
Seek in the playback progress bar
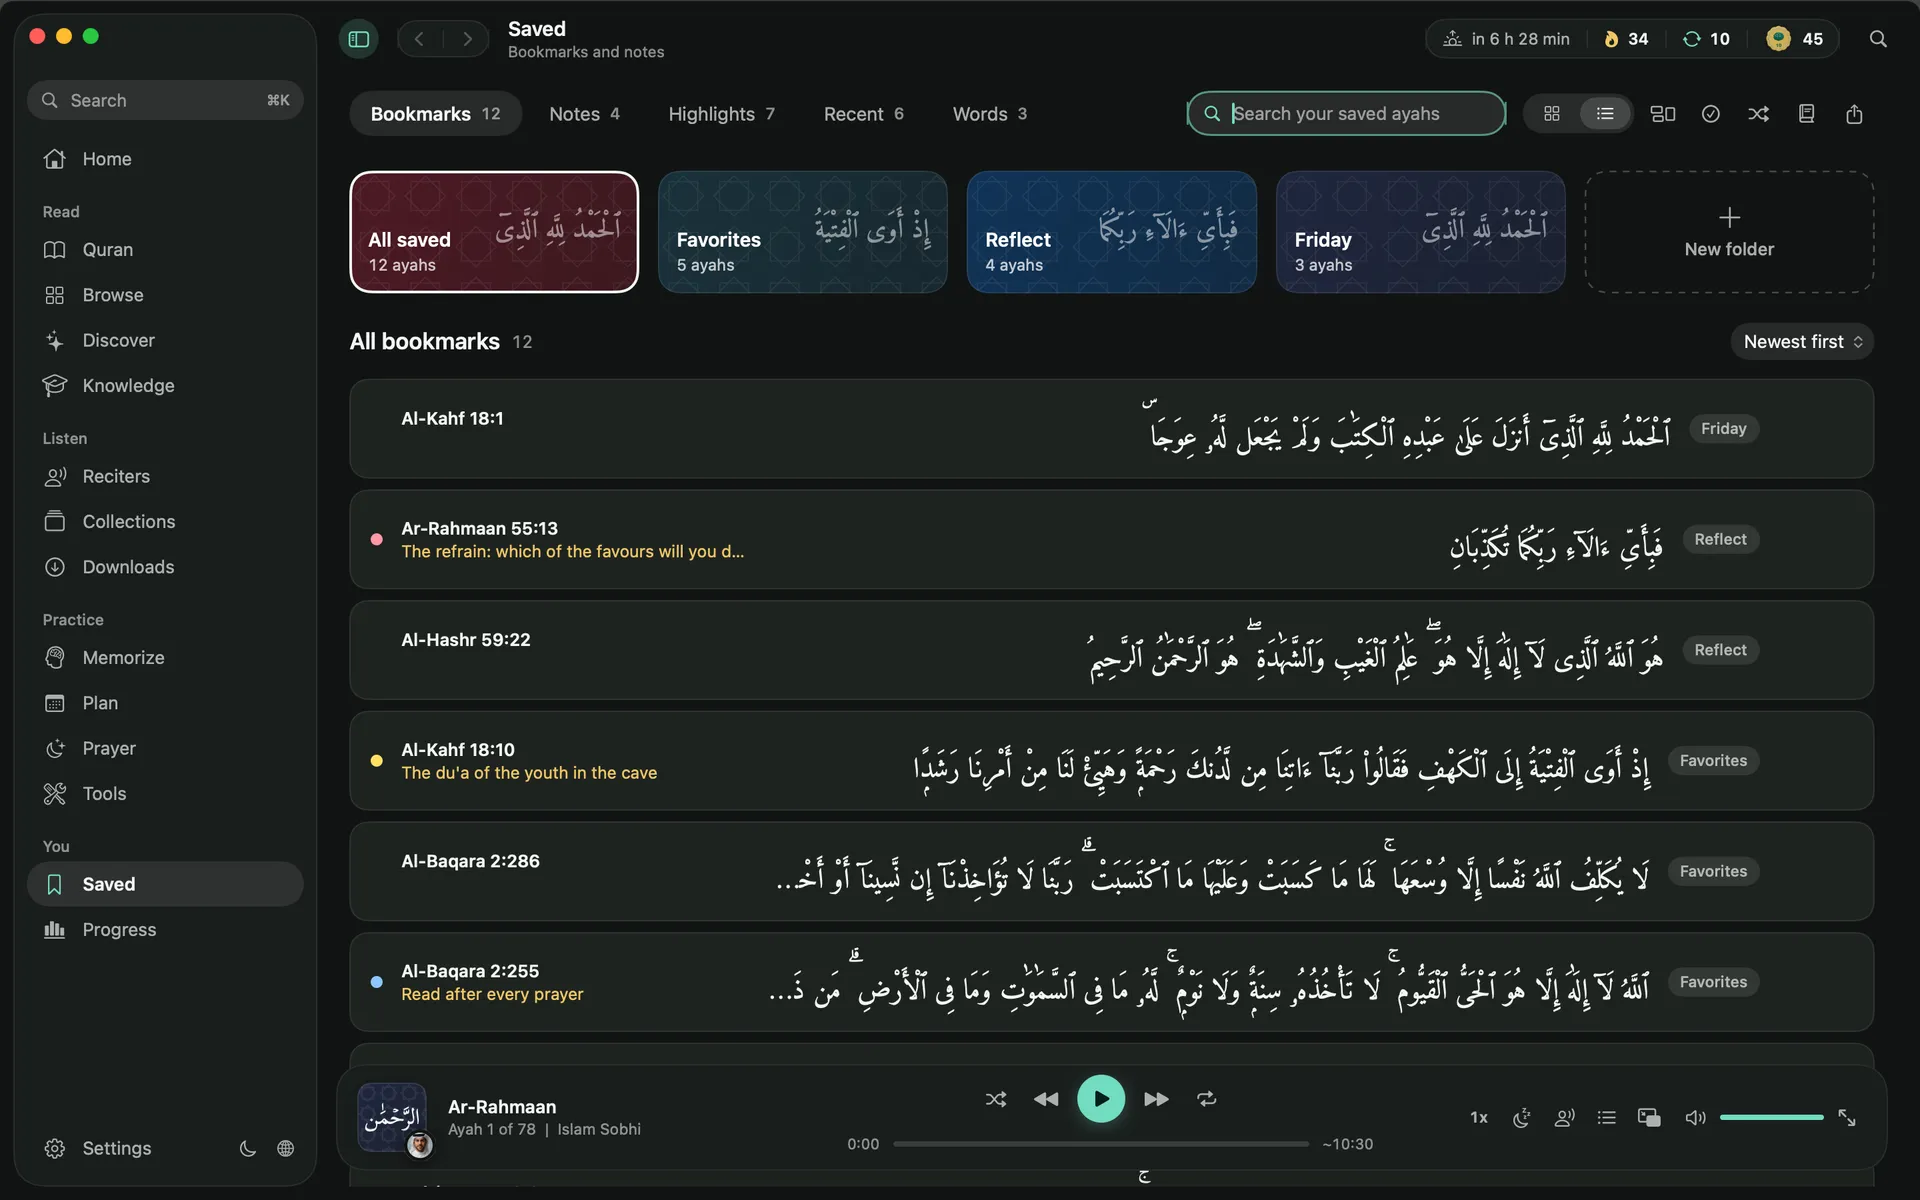coord(1101,1144)
